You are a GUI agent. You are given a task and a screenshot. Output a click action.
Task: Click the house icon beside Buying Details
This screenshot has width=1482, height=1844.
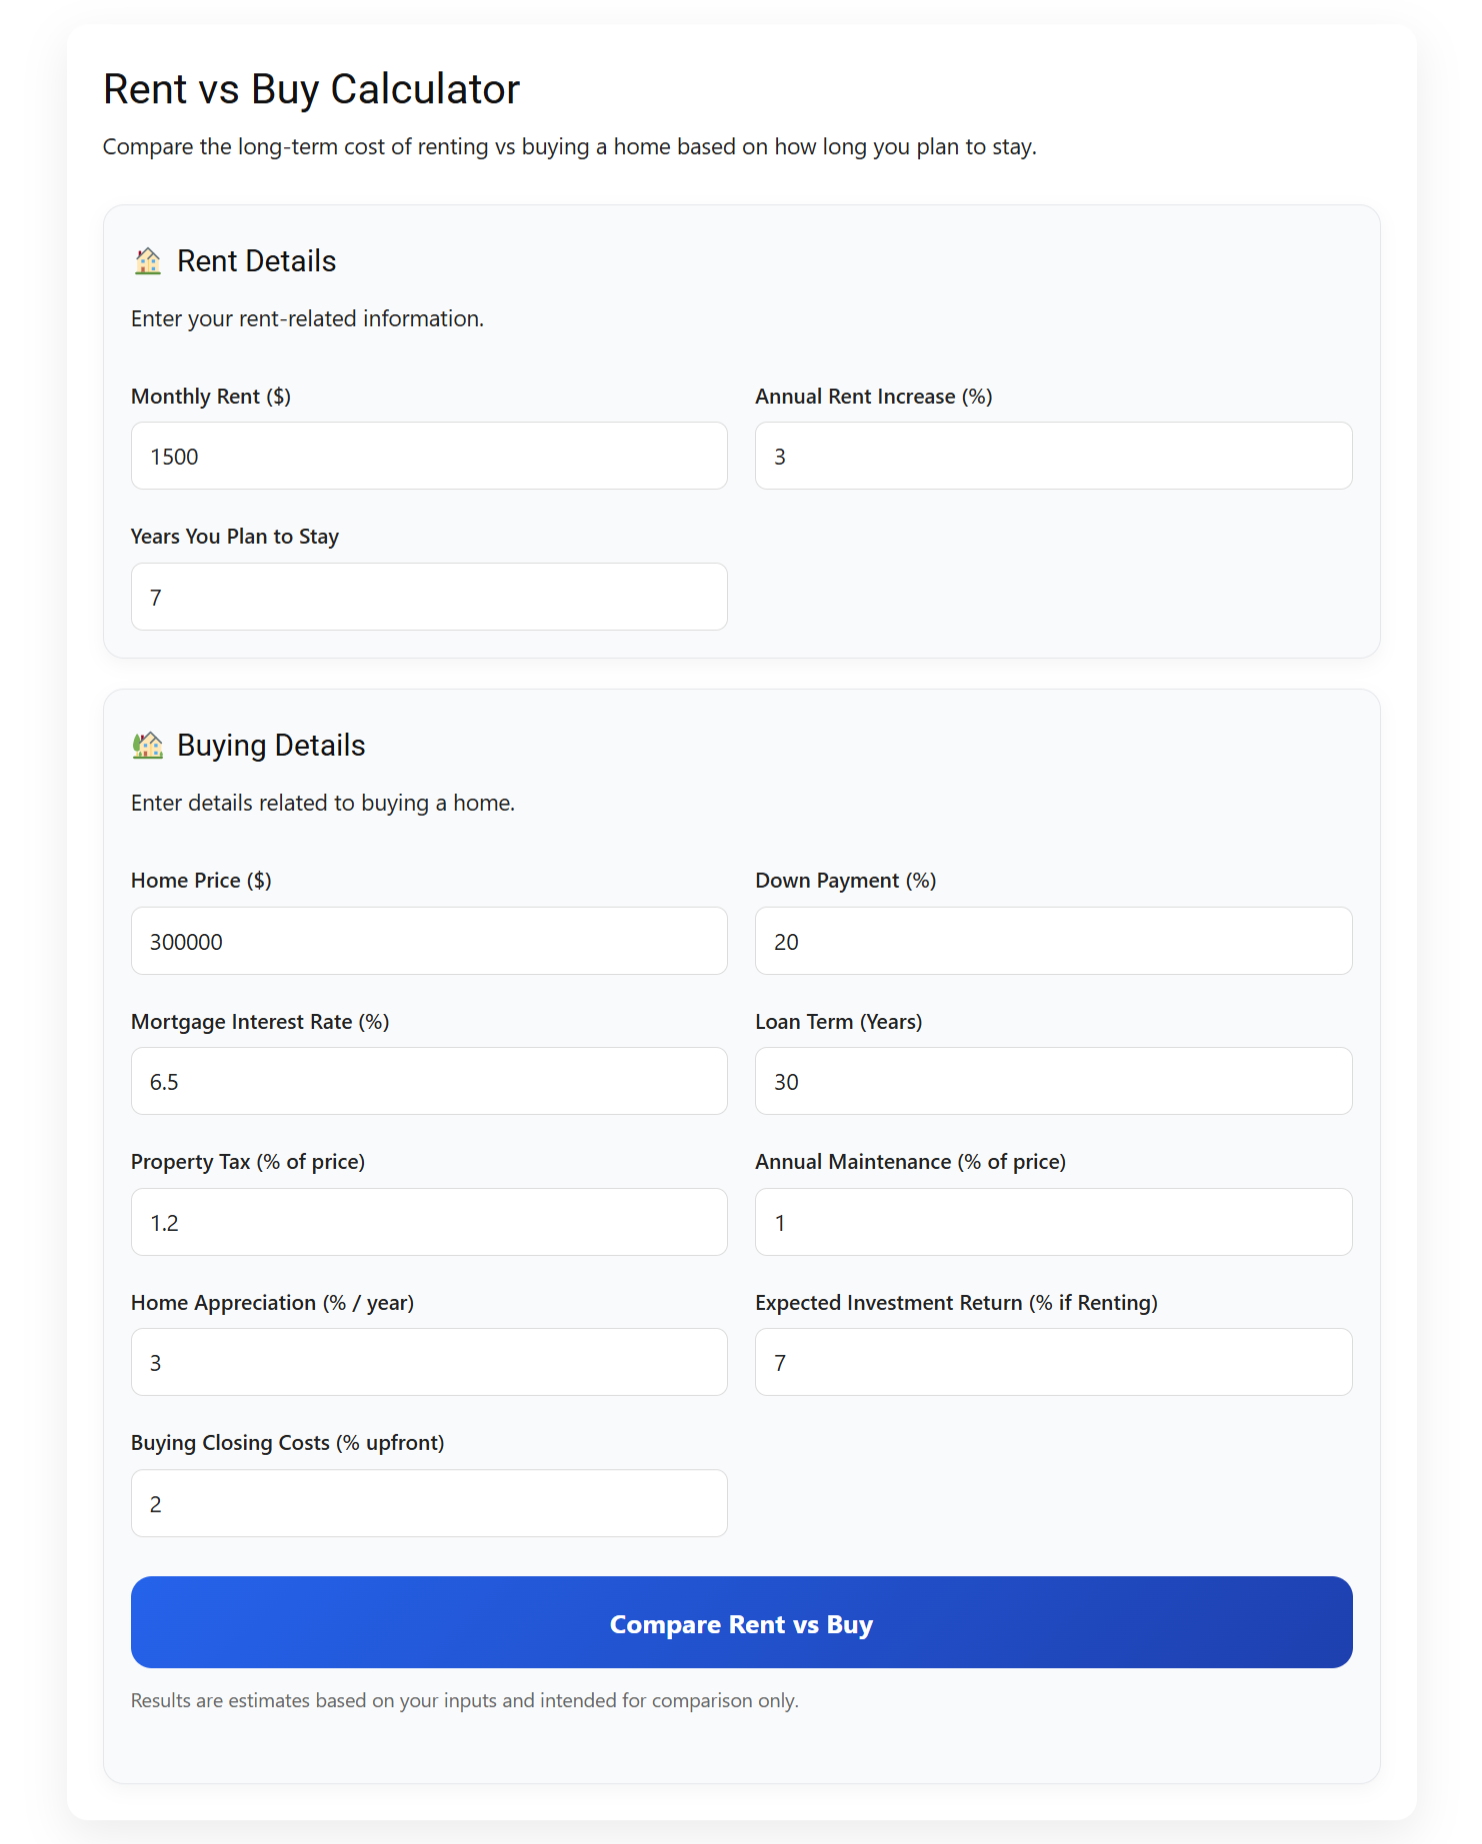tap(148, 745)
